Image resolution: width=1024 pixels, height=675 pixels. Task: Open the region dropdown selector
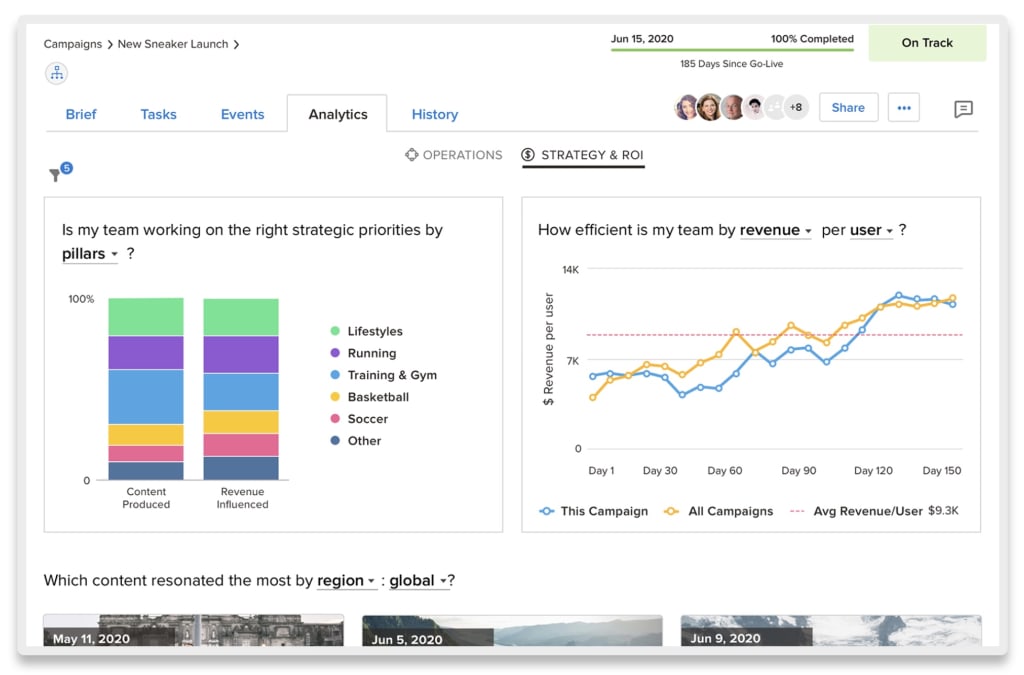click(345, 580)
